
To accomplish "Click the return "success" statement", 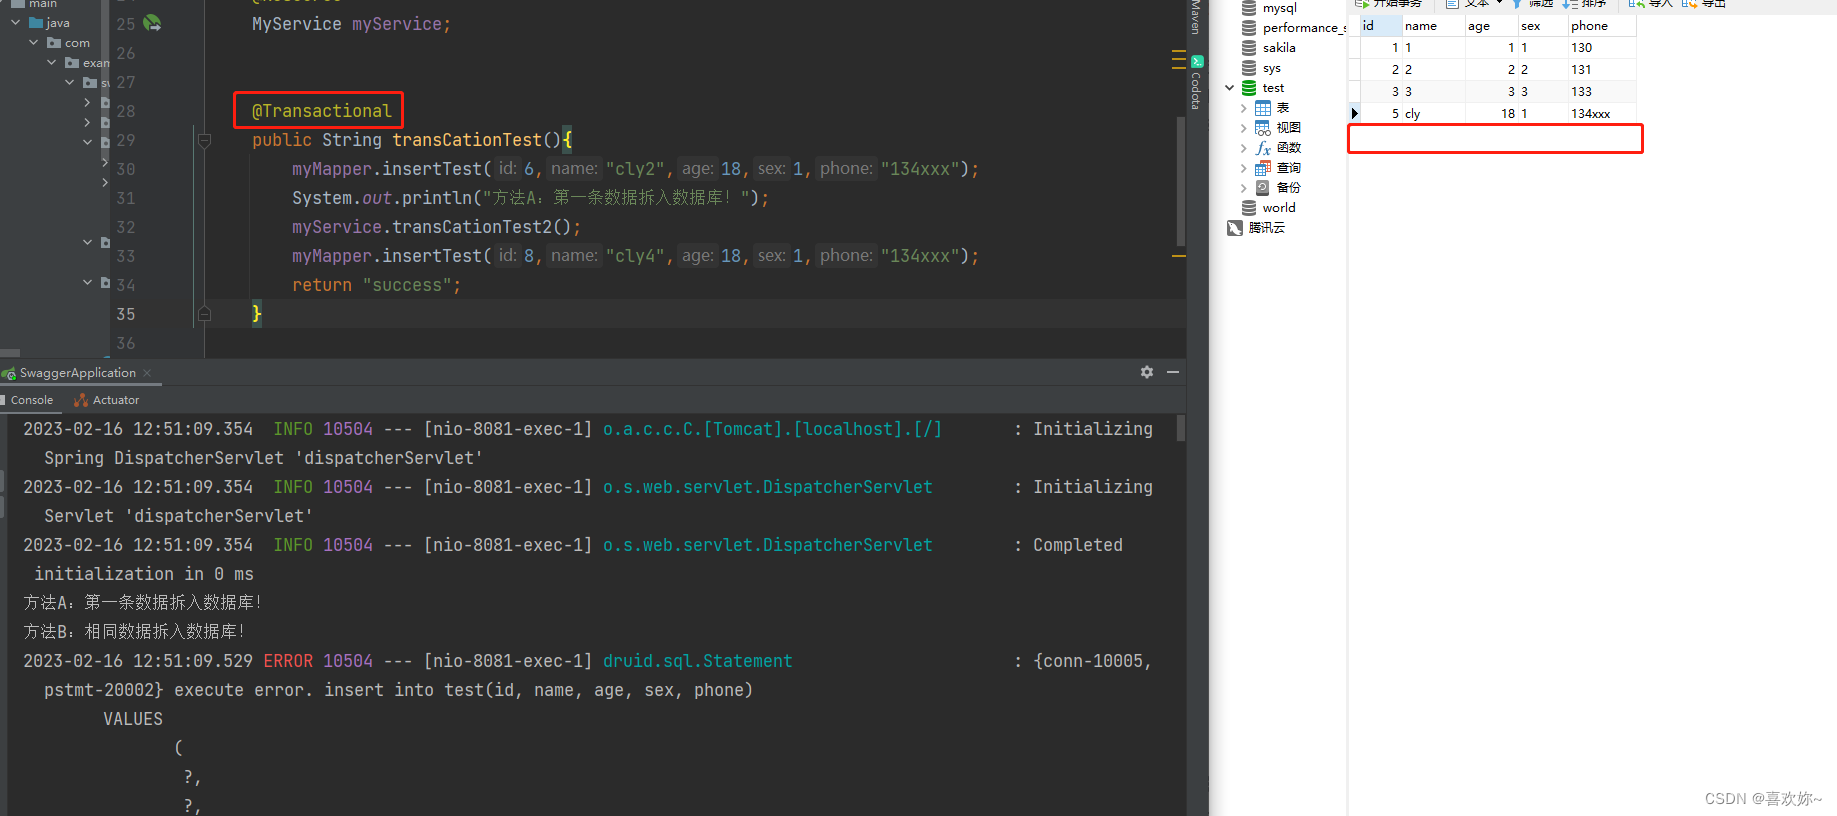I will coord(376,285).
